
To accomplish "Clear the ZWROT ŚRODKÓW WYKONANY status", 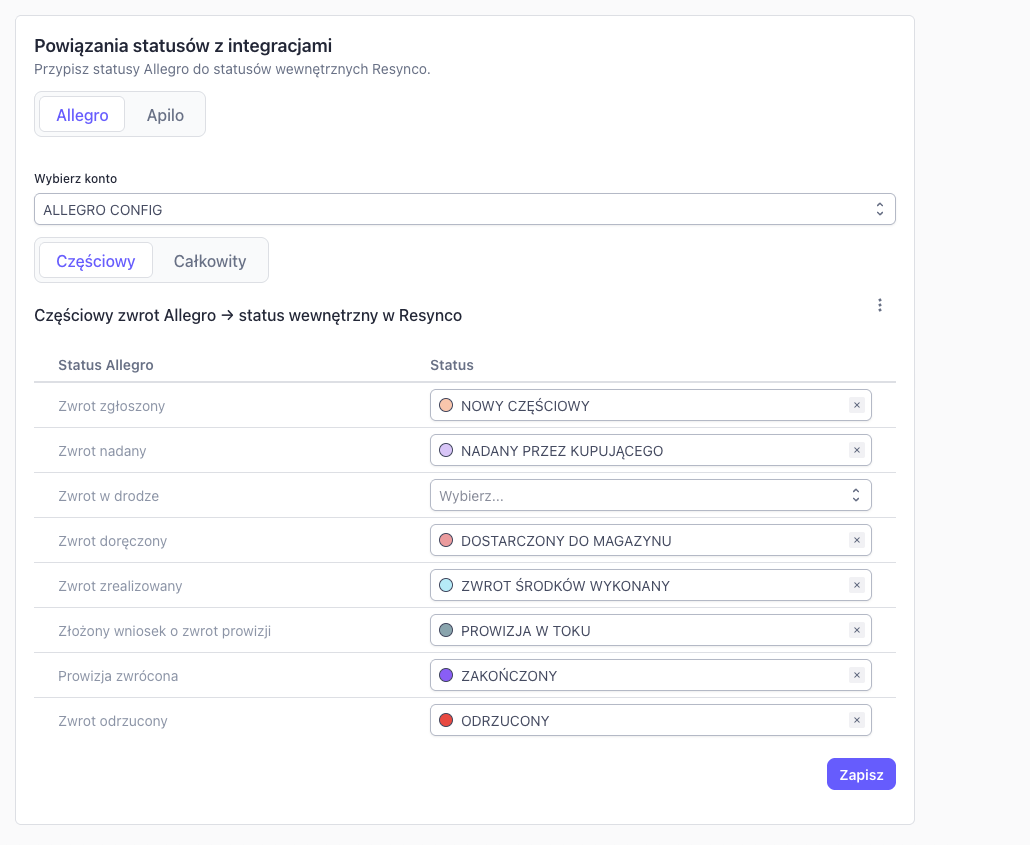I will [x=857, y=585].
